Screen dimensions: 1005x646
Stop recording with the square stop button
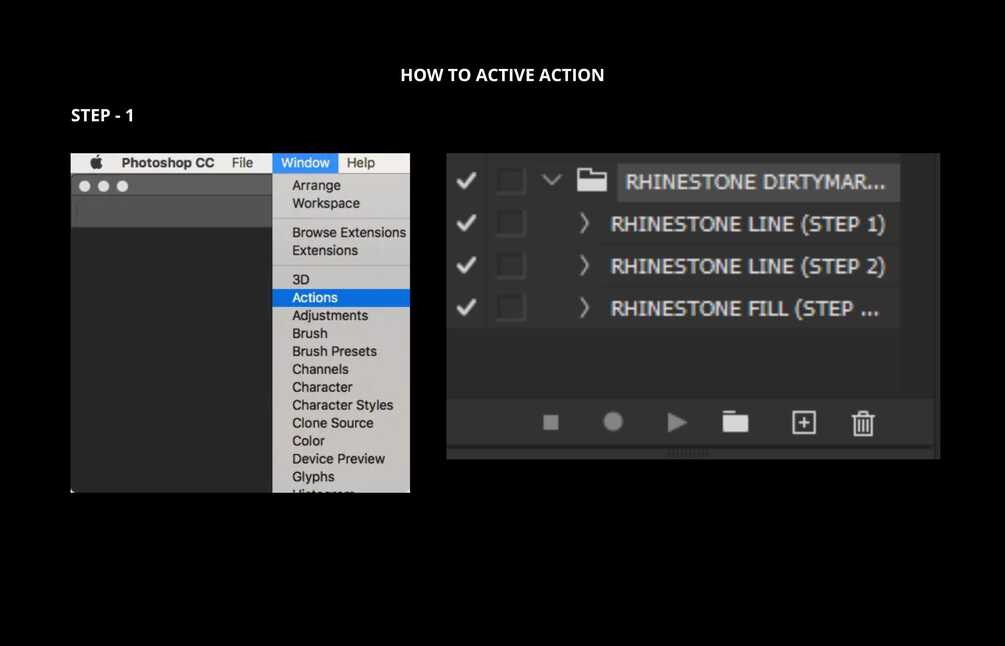point(551,422)
